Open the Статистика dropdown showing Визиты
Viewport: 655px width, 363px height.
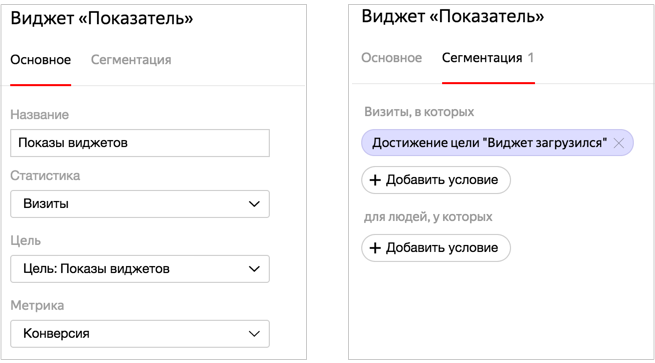140,204
